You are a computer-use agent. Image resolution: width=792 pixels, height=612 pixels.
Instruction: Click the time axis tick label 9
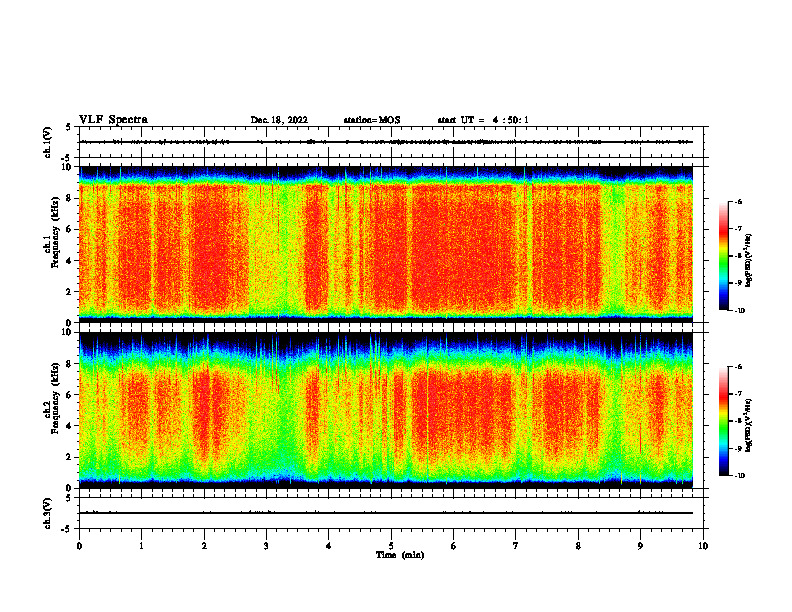[640, 546]
